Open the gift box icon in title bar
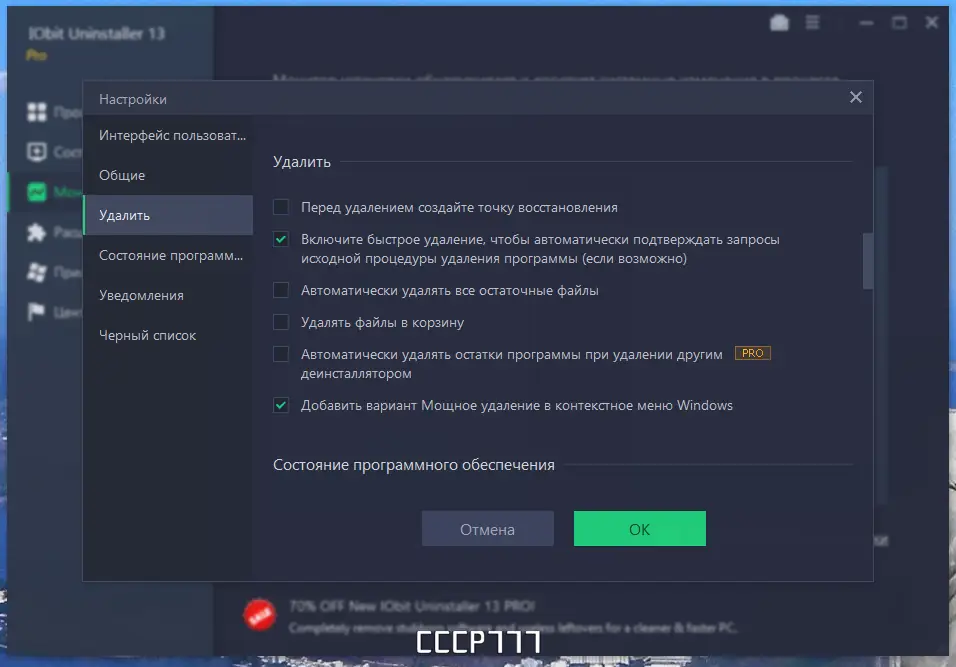This screenshot has height=667, width=956. (x=780, y=21)
